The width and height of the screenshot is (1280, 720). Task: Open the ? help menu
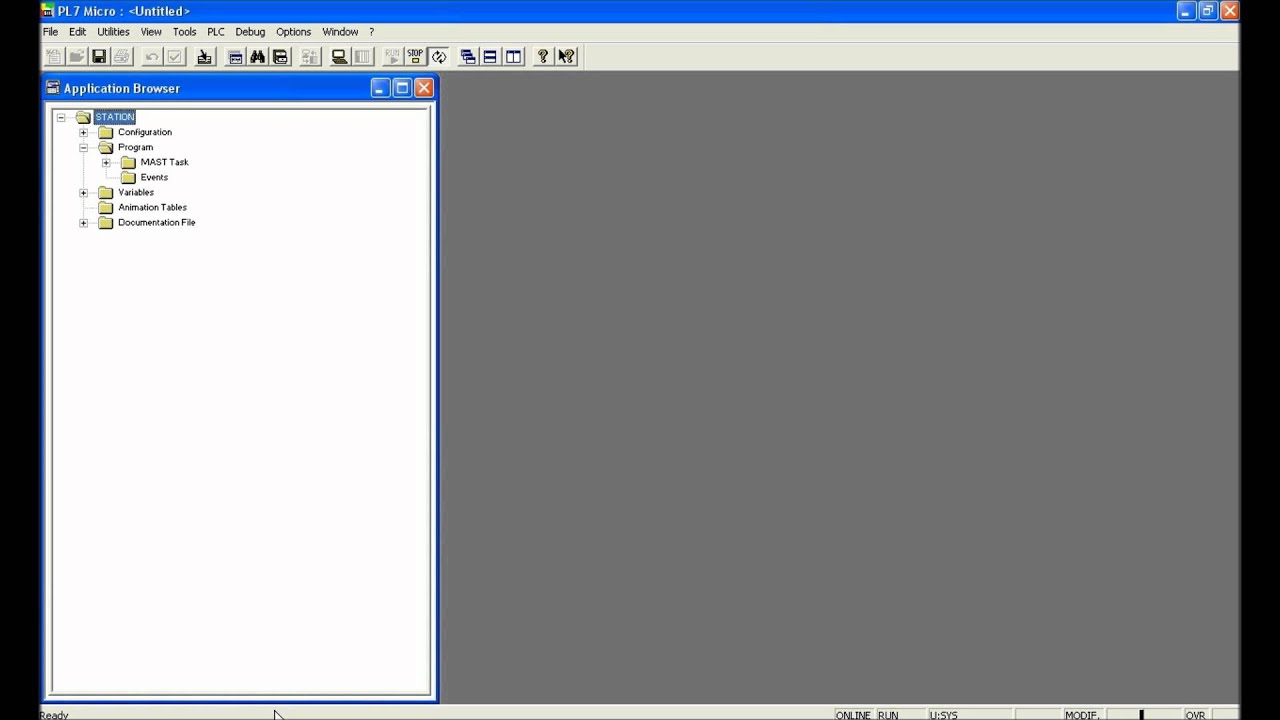click(371, 32)
